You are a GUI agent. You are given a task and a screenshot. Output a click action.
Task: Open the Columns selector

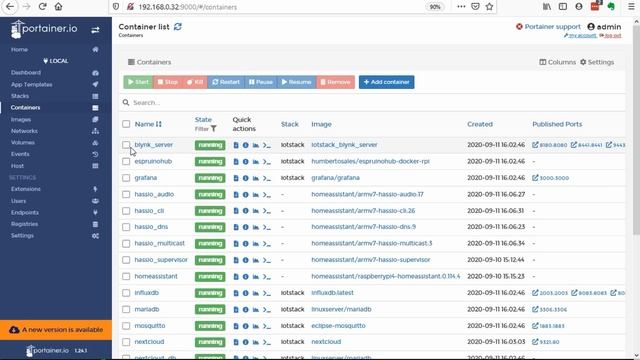(557, 62)
